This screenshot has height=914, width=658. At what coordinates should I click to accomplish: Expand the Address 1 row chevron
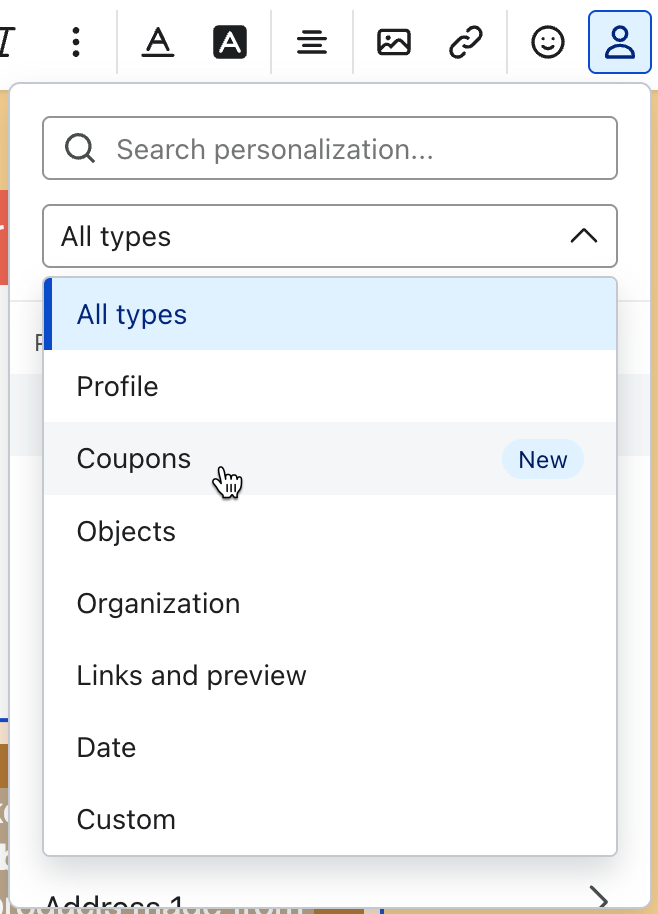pyautogui.click(x=598, y=897)
